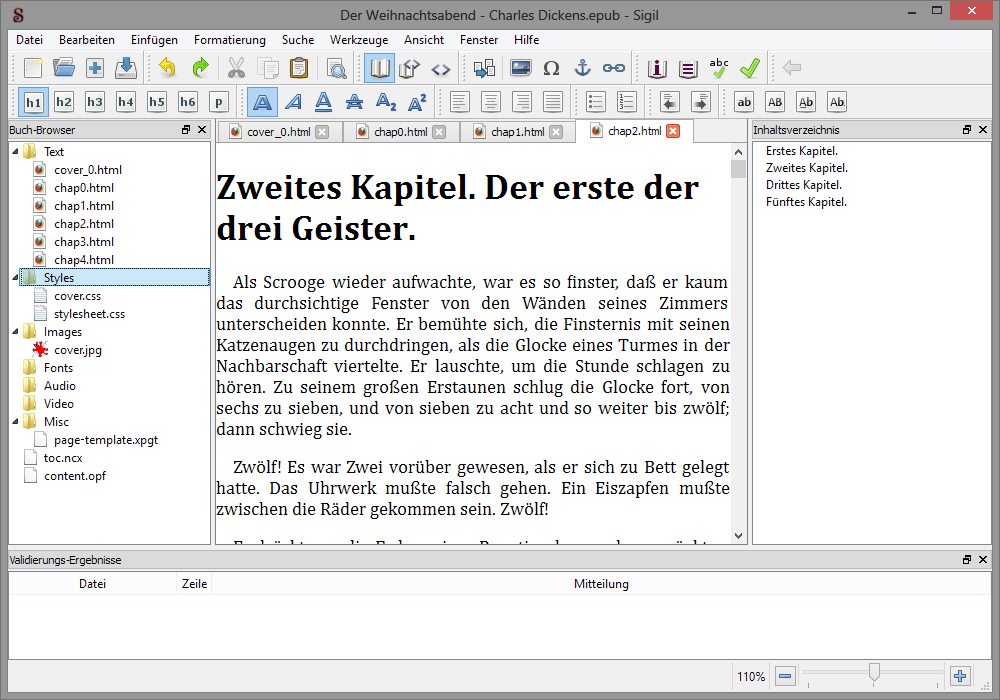Viewport: 1000px width, 700px height.
Task: Apply heading 1 style h1
Action: click(33, 102)
